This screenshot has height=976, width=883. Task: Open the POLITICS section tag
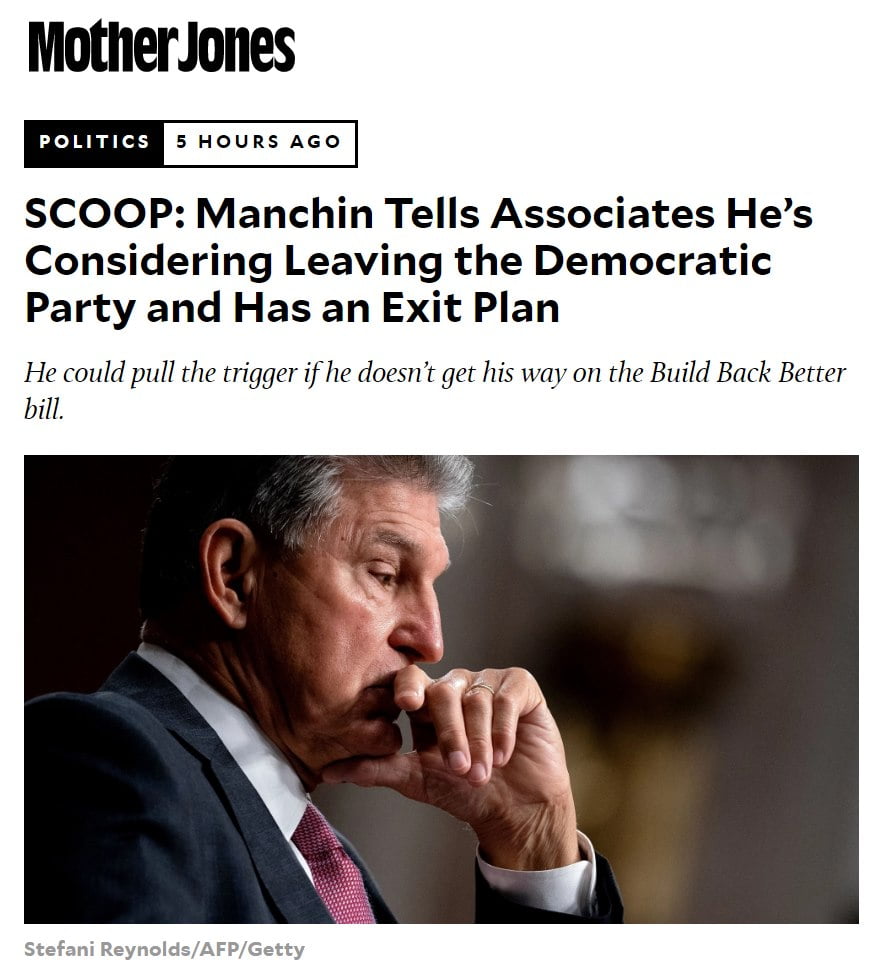coord(94,142)
